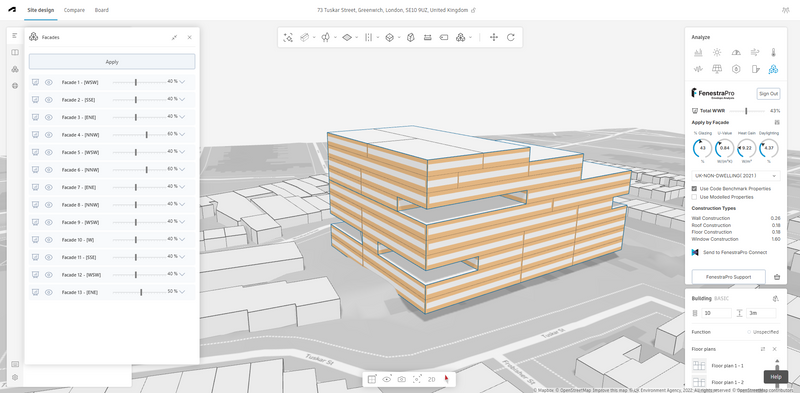The image size is (800, 393).
Task: Switch to the Board tab
Action: click(102, 10)
